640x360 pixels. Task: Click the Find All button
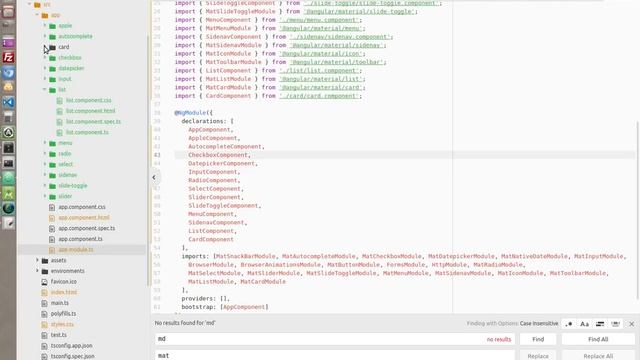click(598, 339)
